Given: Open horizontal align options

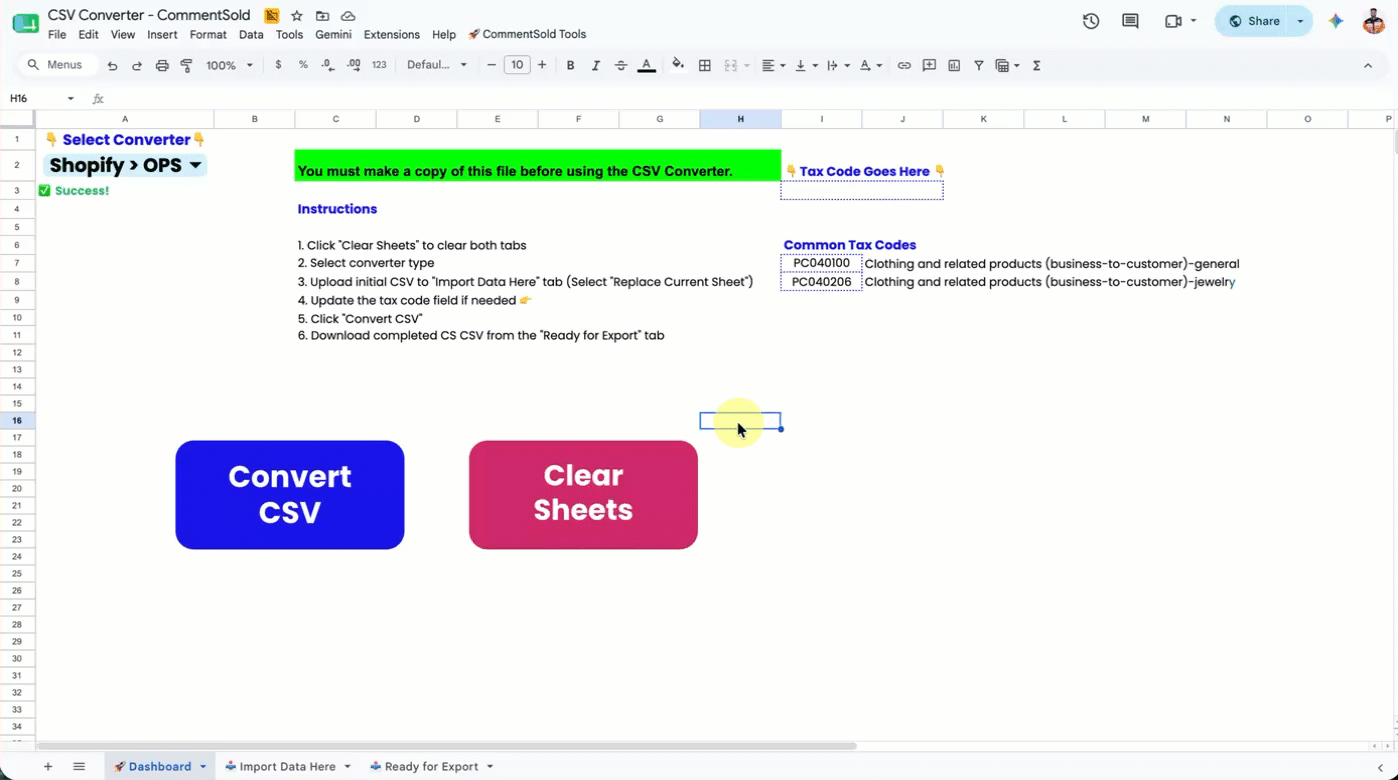Looking at the screenshot, I should click(x=773, y=65).
